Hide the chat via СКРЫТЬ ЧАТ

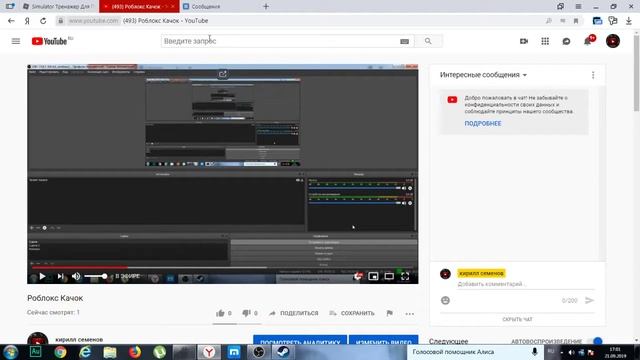click(x=517, y=319)
